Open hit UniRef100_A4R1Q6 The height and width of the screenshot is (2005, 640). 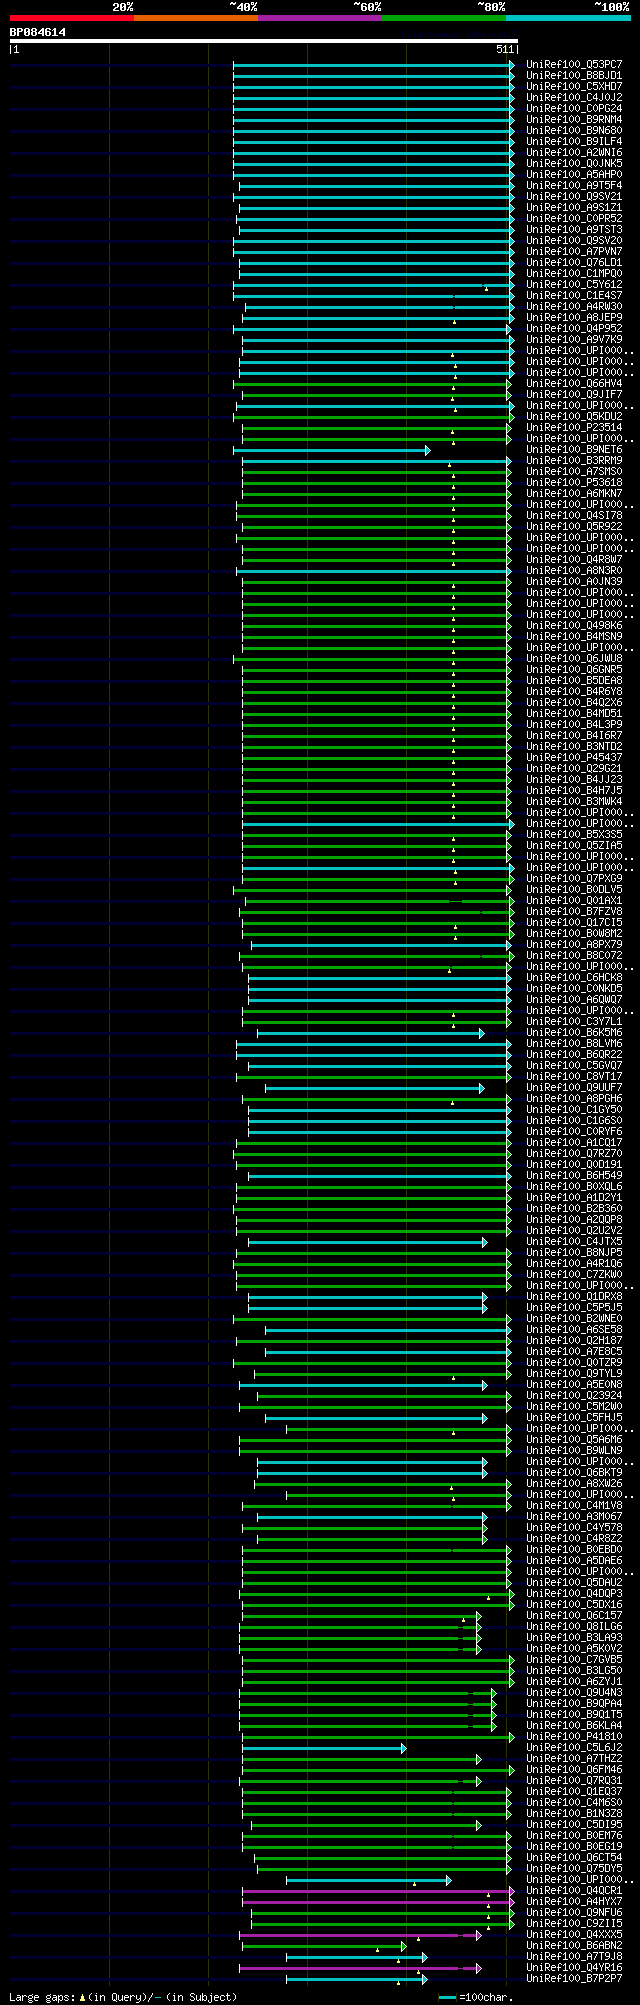(x=574, y=1264)
